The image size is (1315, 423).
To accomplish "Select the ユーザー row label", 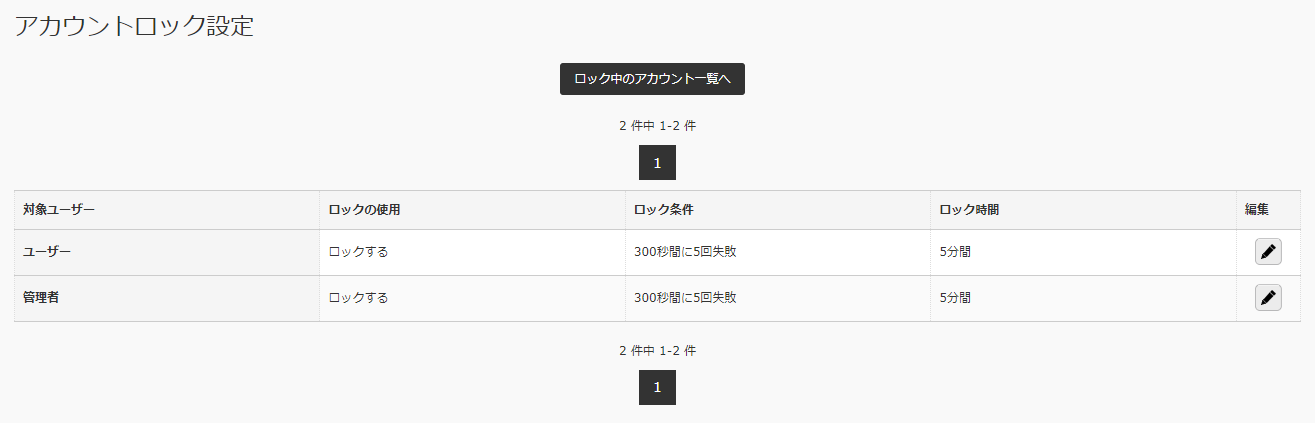I will [47, 252].
